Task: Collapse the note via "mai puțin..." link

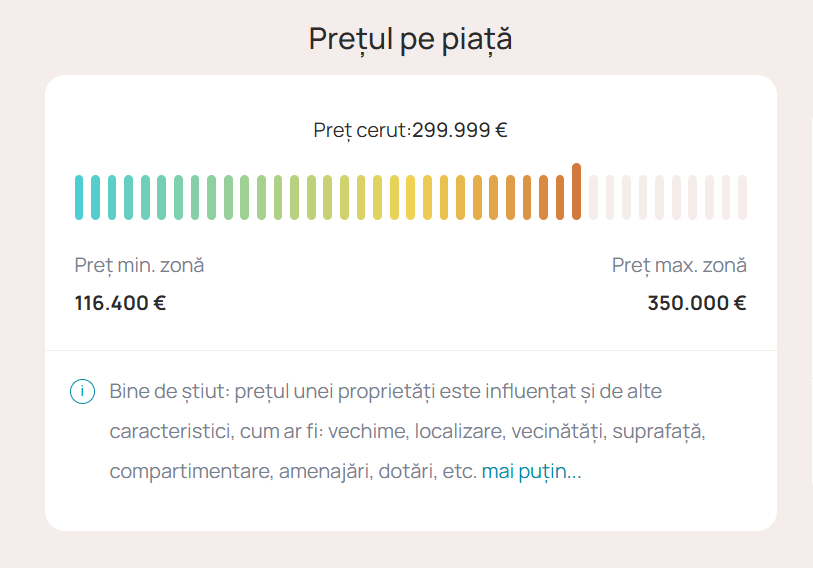Action: [531, 472]
